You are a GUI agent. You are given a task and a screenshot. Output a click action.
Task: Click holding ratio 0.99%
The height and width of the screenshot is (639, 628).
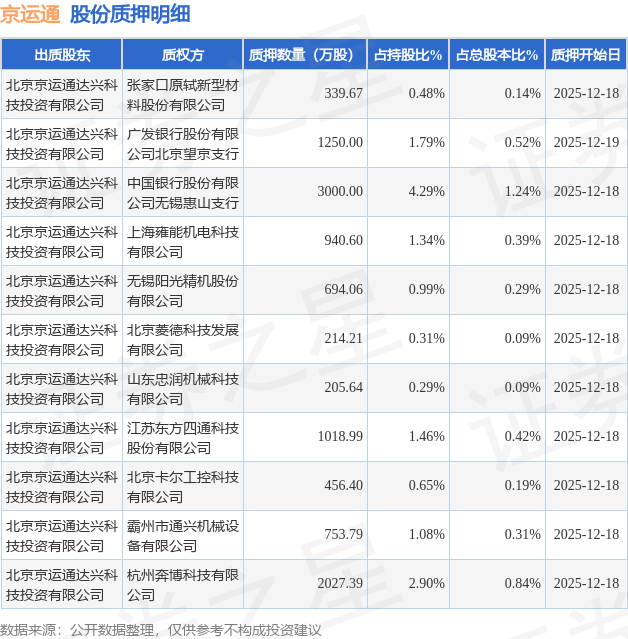point(426,289)
